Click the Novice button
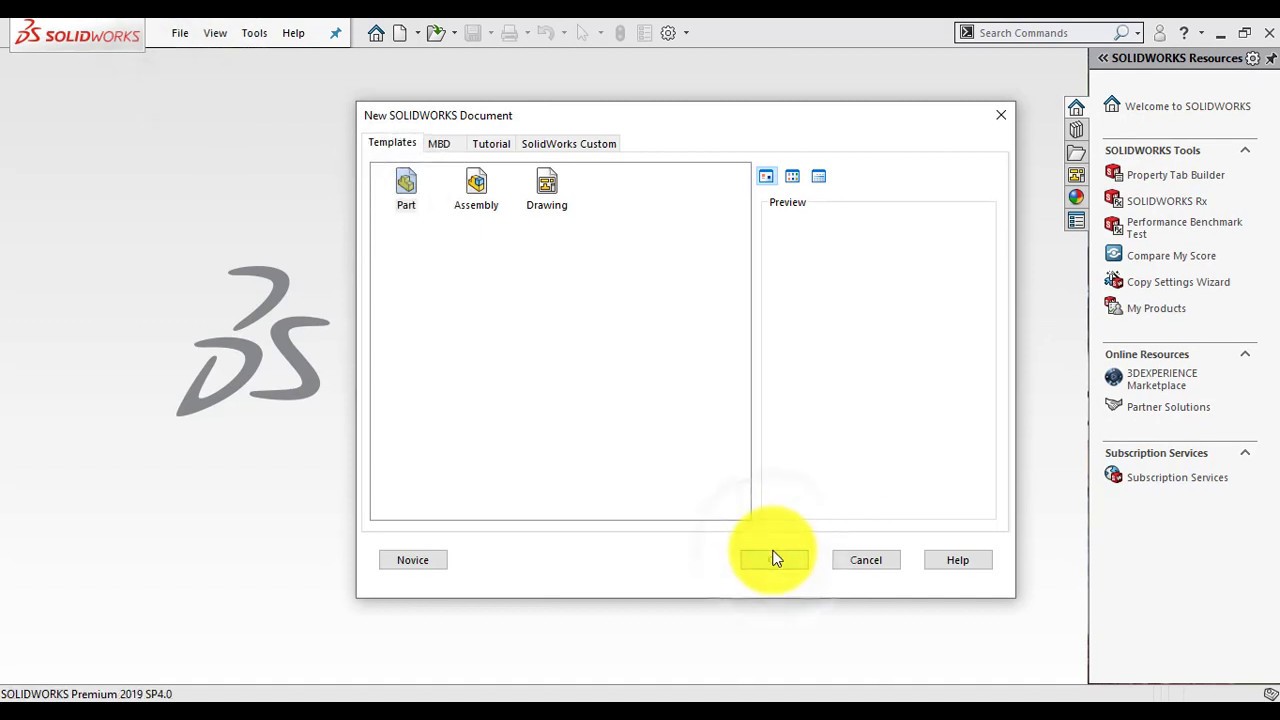 (413, 560)
